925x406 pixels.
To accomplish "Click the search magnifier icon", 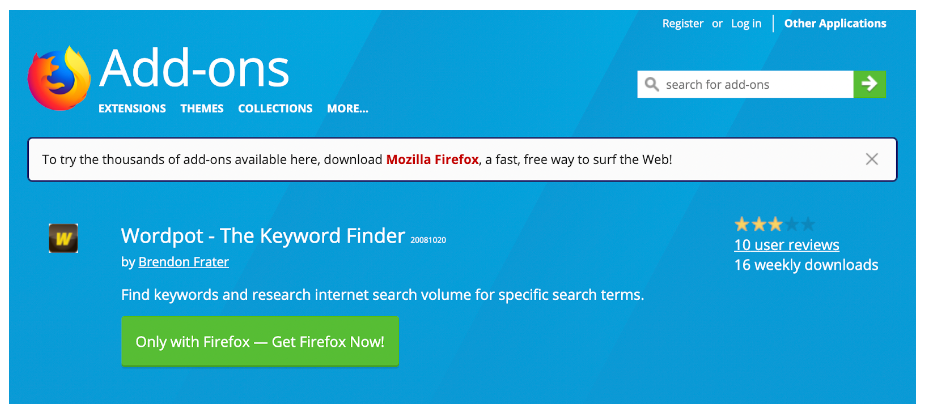I will pyautogui.click(x=652, y=85).
